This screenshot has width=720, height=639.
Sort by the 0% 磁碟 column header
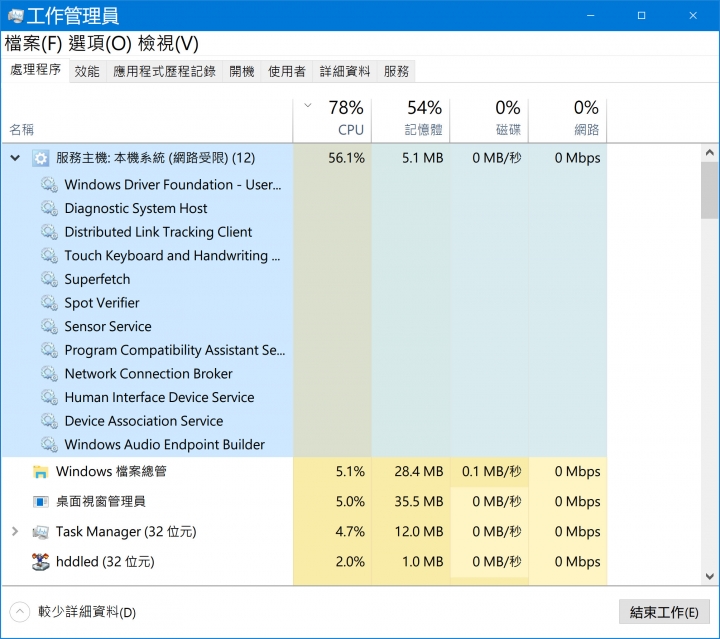pyautogui.click(x=489, y=120)
